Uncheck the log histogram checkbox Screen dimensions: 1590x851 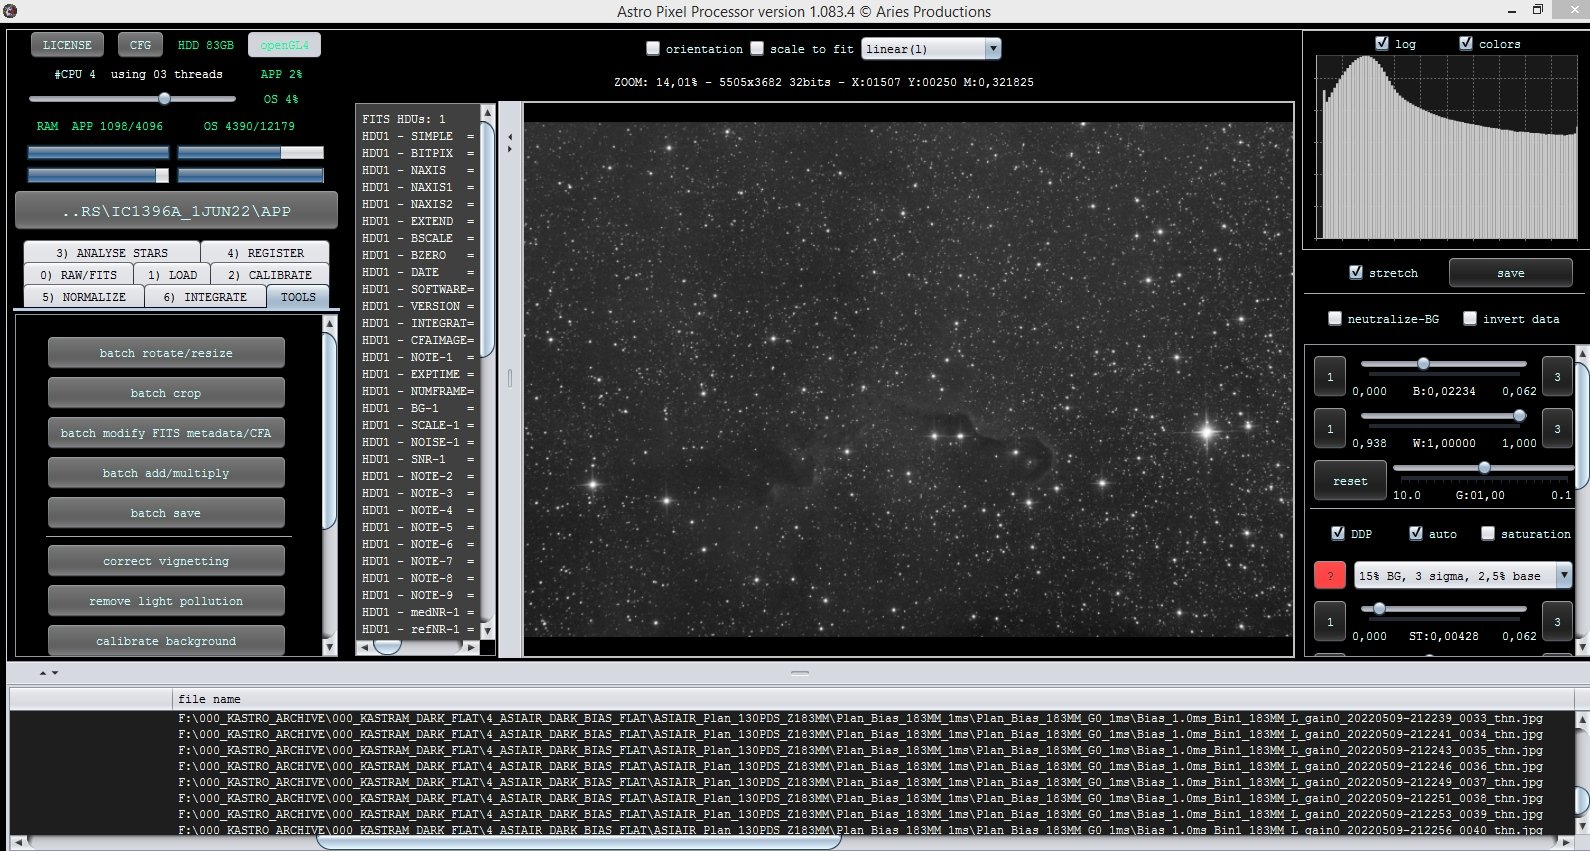(x=1381, y=43)
